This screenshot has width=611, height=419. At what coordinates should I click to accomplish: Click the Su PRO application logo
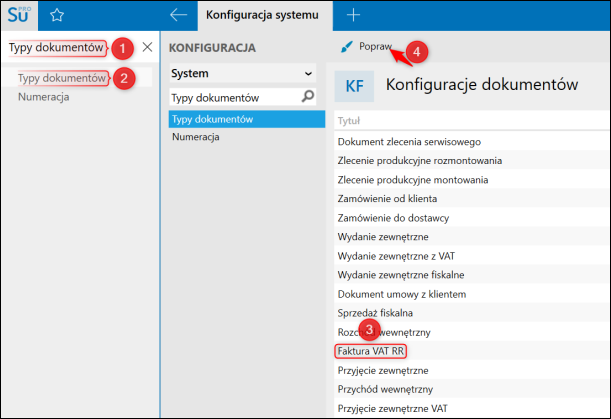tap(20, 15)
